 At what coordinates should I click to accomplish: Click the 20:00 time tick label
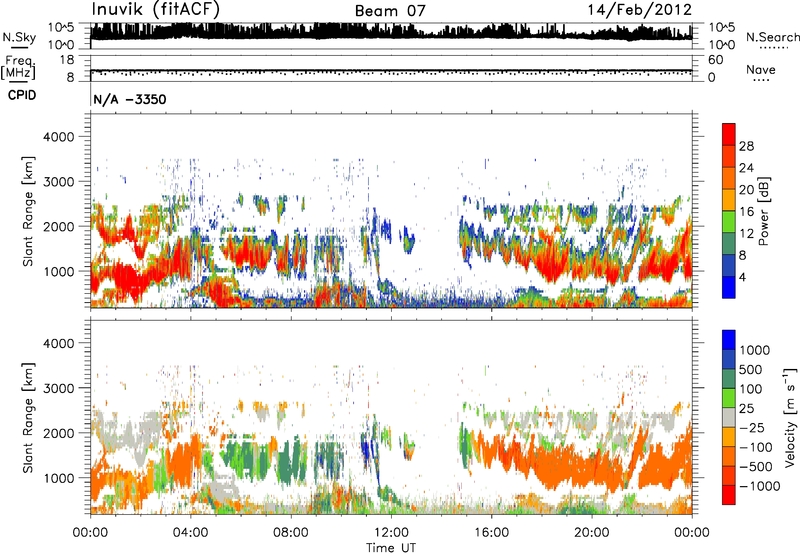point(592,533)
